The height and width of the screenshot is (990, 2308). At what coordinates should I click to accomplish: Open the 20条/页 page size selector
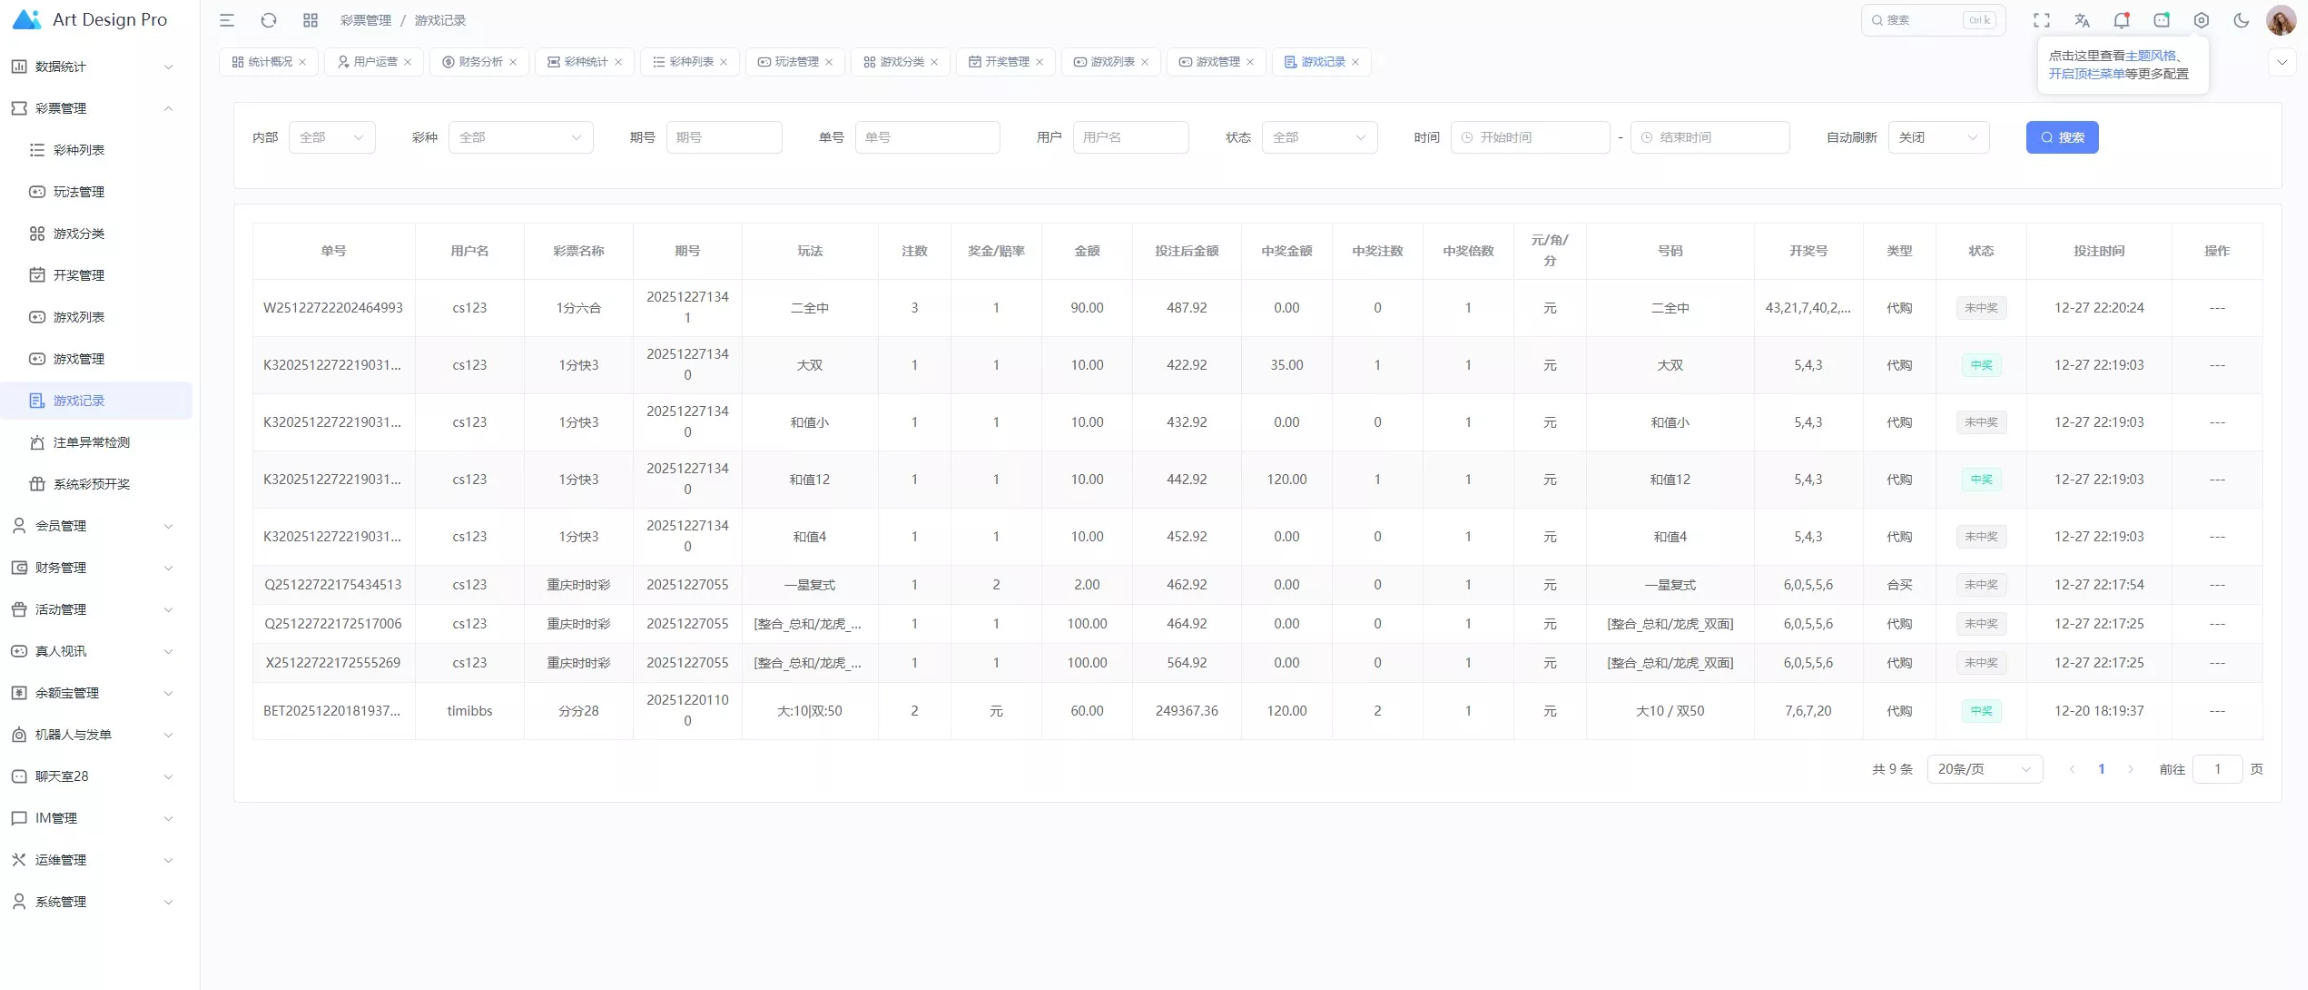coord(1983,769)
